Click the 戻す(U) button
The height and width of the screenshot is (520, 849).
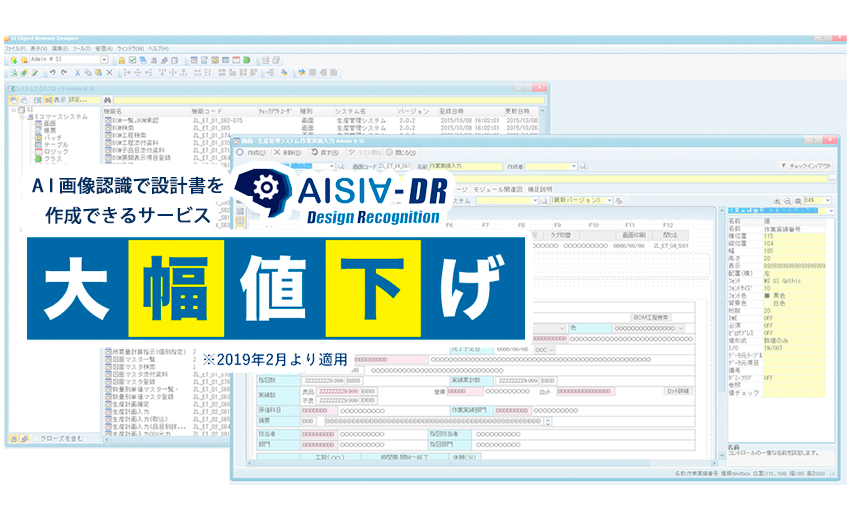(326, 153)
